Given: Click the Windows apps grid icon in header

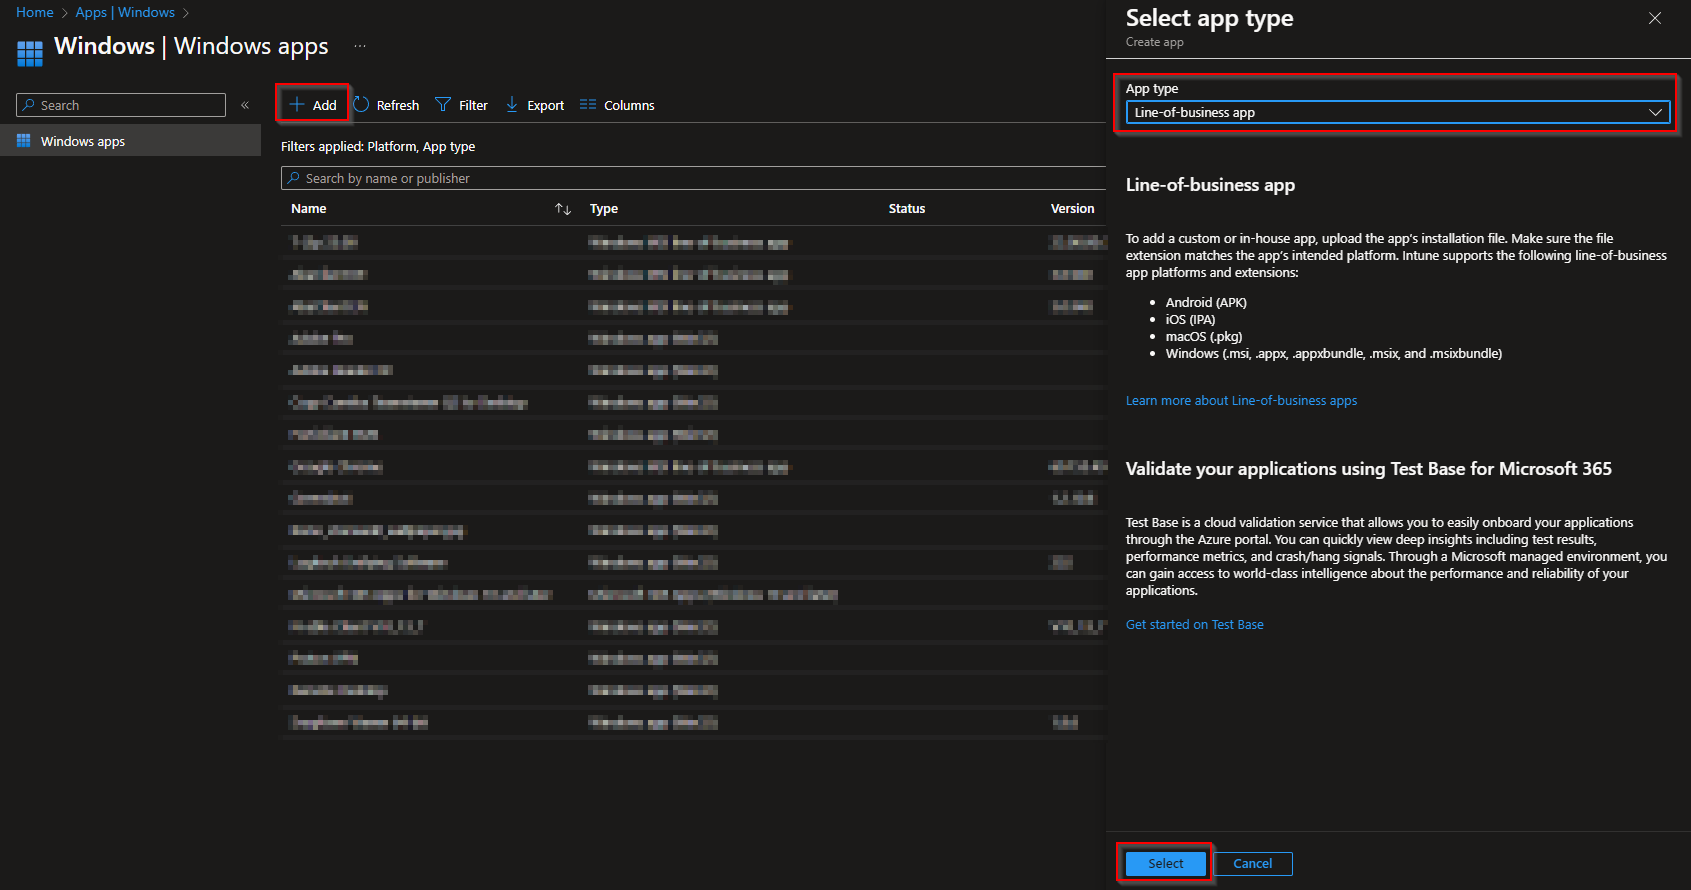Looking at the screenshot, I should point(30,52).
